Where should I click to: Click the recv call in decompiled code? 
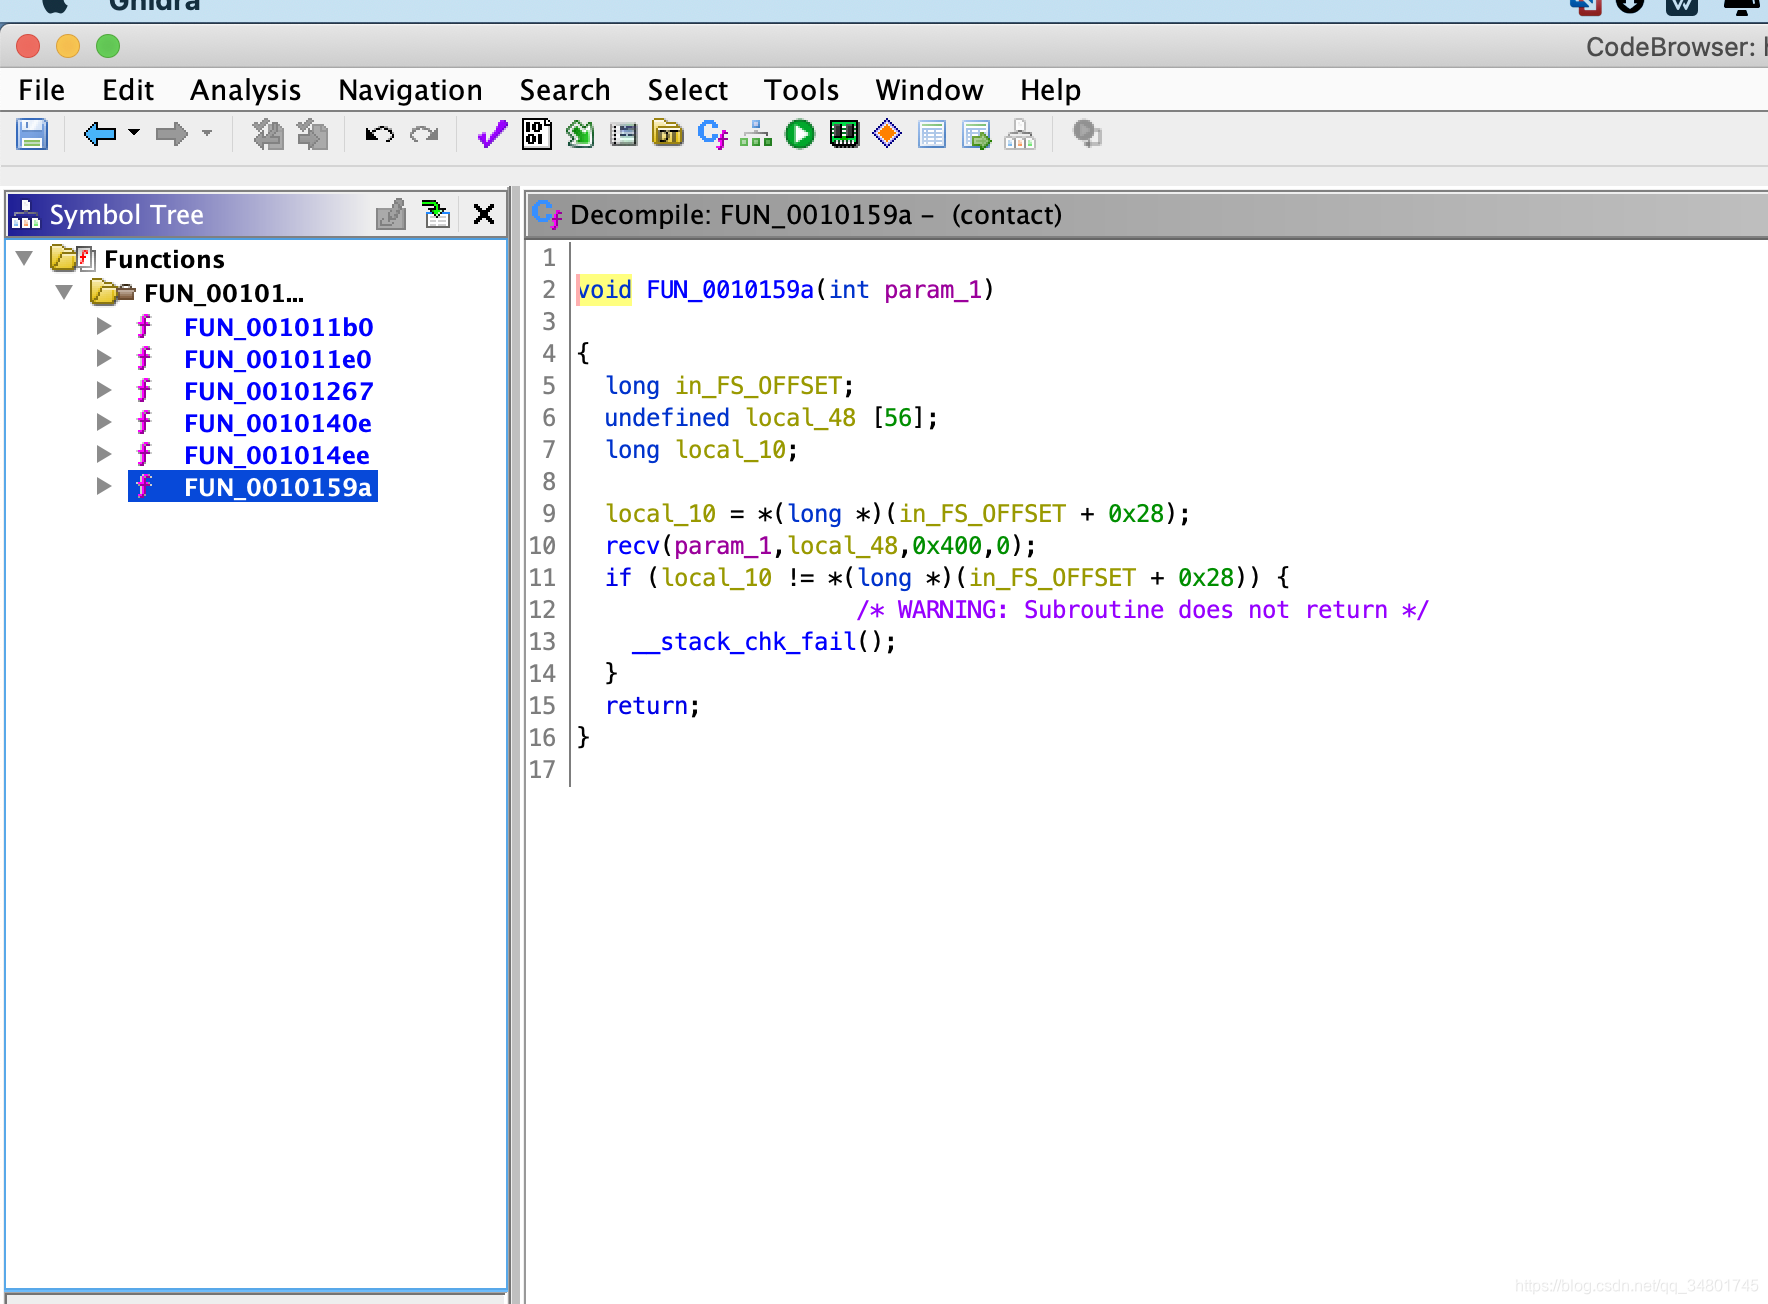click(632, 546)
